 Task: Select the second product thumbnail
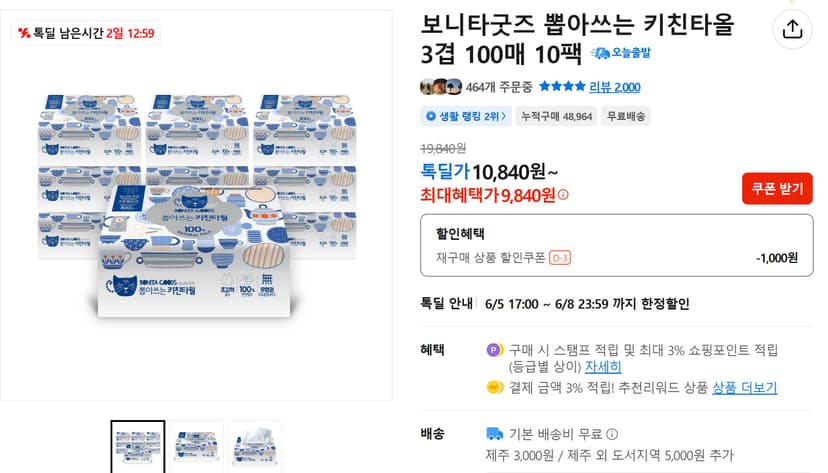[x=196, y=447]
